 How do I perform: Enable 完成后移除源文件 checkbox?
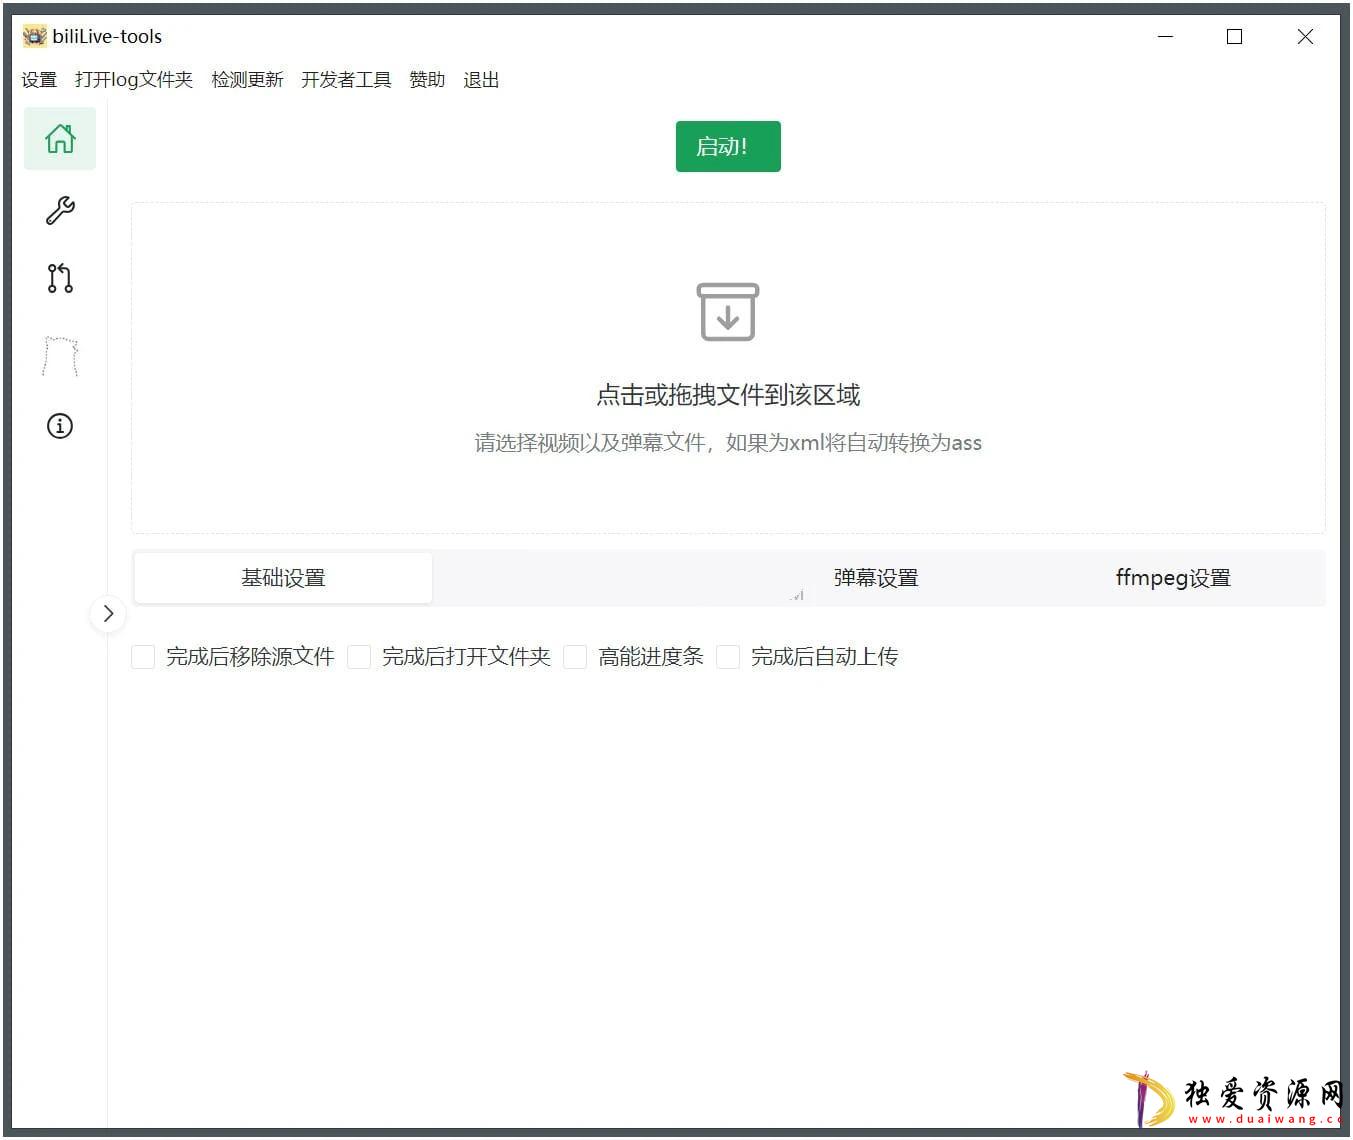tap(143, 657)
